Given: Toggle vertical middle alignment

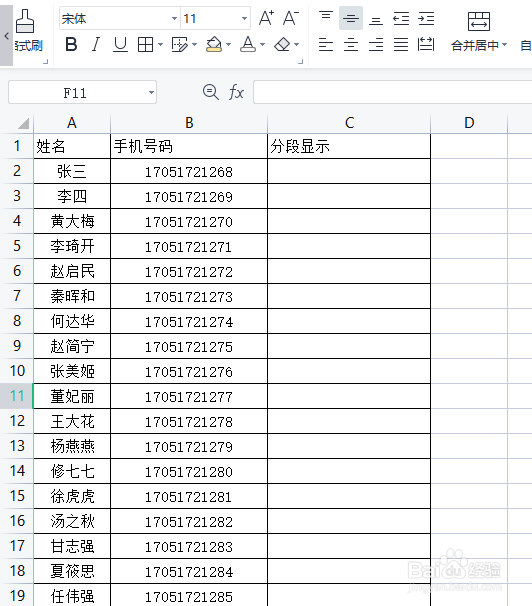Looking at the screenshot, I should click(x=351, y=18).
